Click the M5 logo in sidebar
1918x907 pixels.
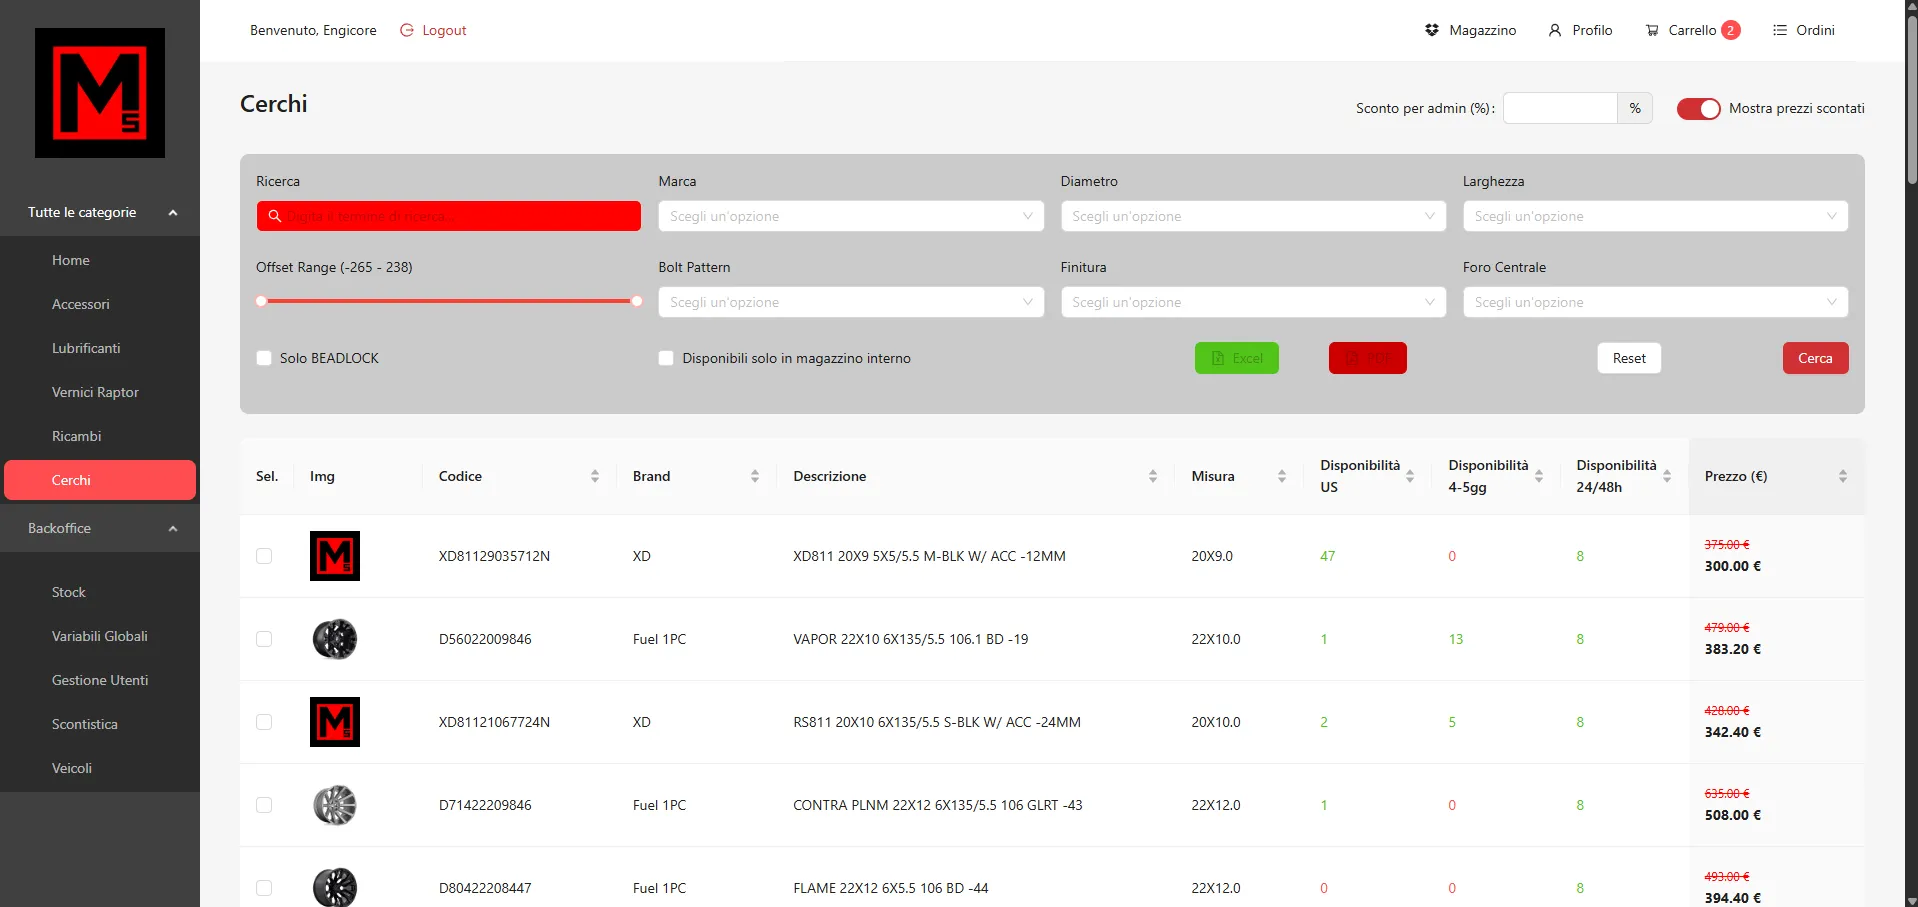point(100,93)
